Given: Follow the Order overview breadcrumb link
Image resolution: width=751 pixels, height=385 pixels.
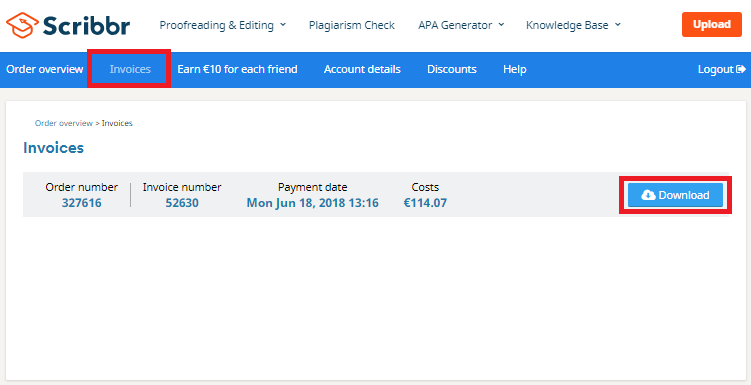Looking at the screenshot, I should [64, 123].
